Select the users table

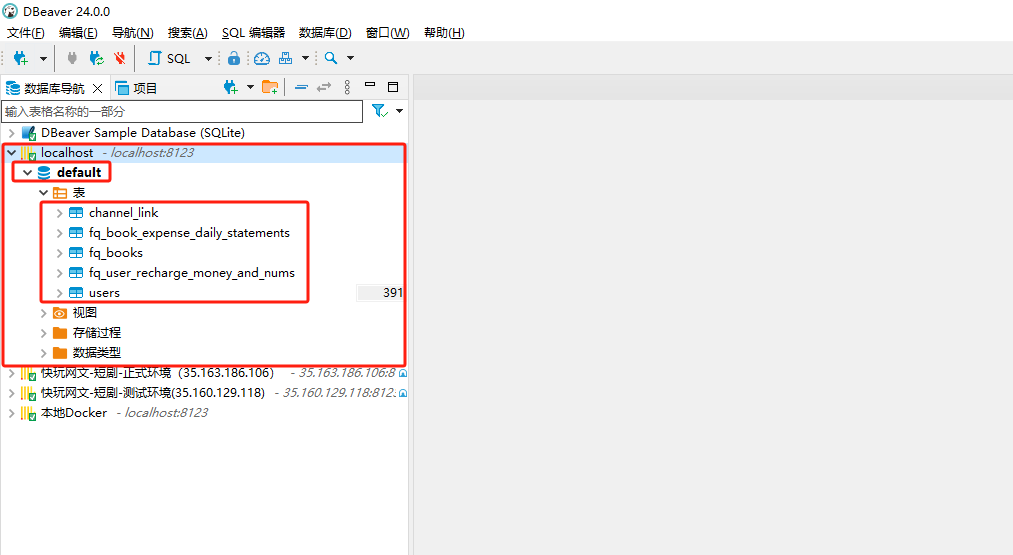point(104,293)
